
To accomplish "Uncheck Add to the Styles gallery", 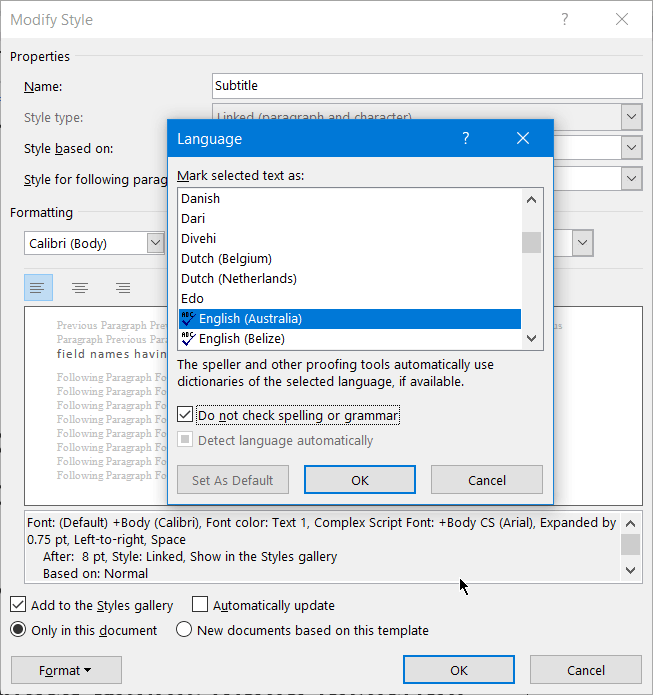I will (x=18, y=605).
